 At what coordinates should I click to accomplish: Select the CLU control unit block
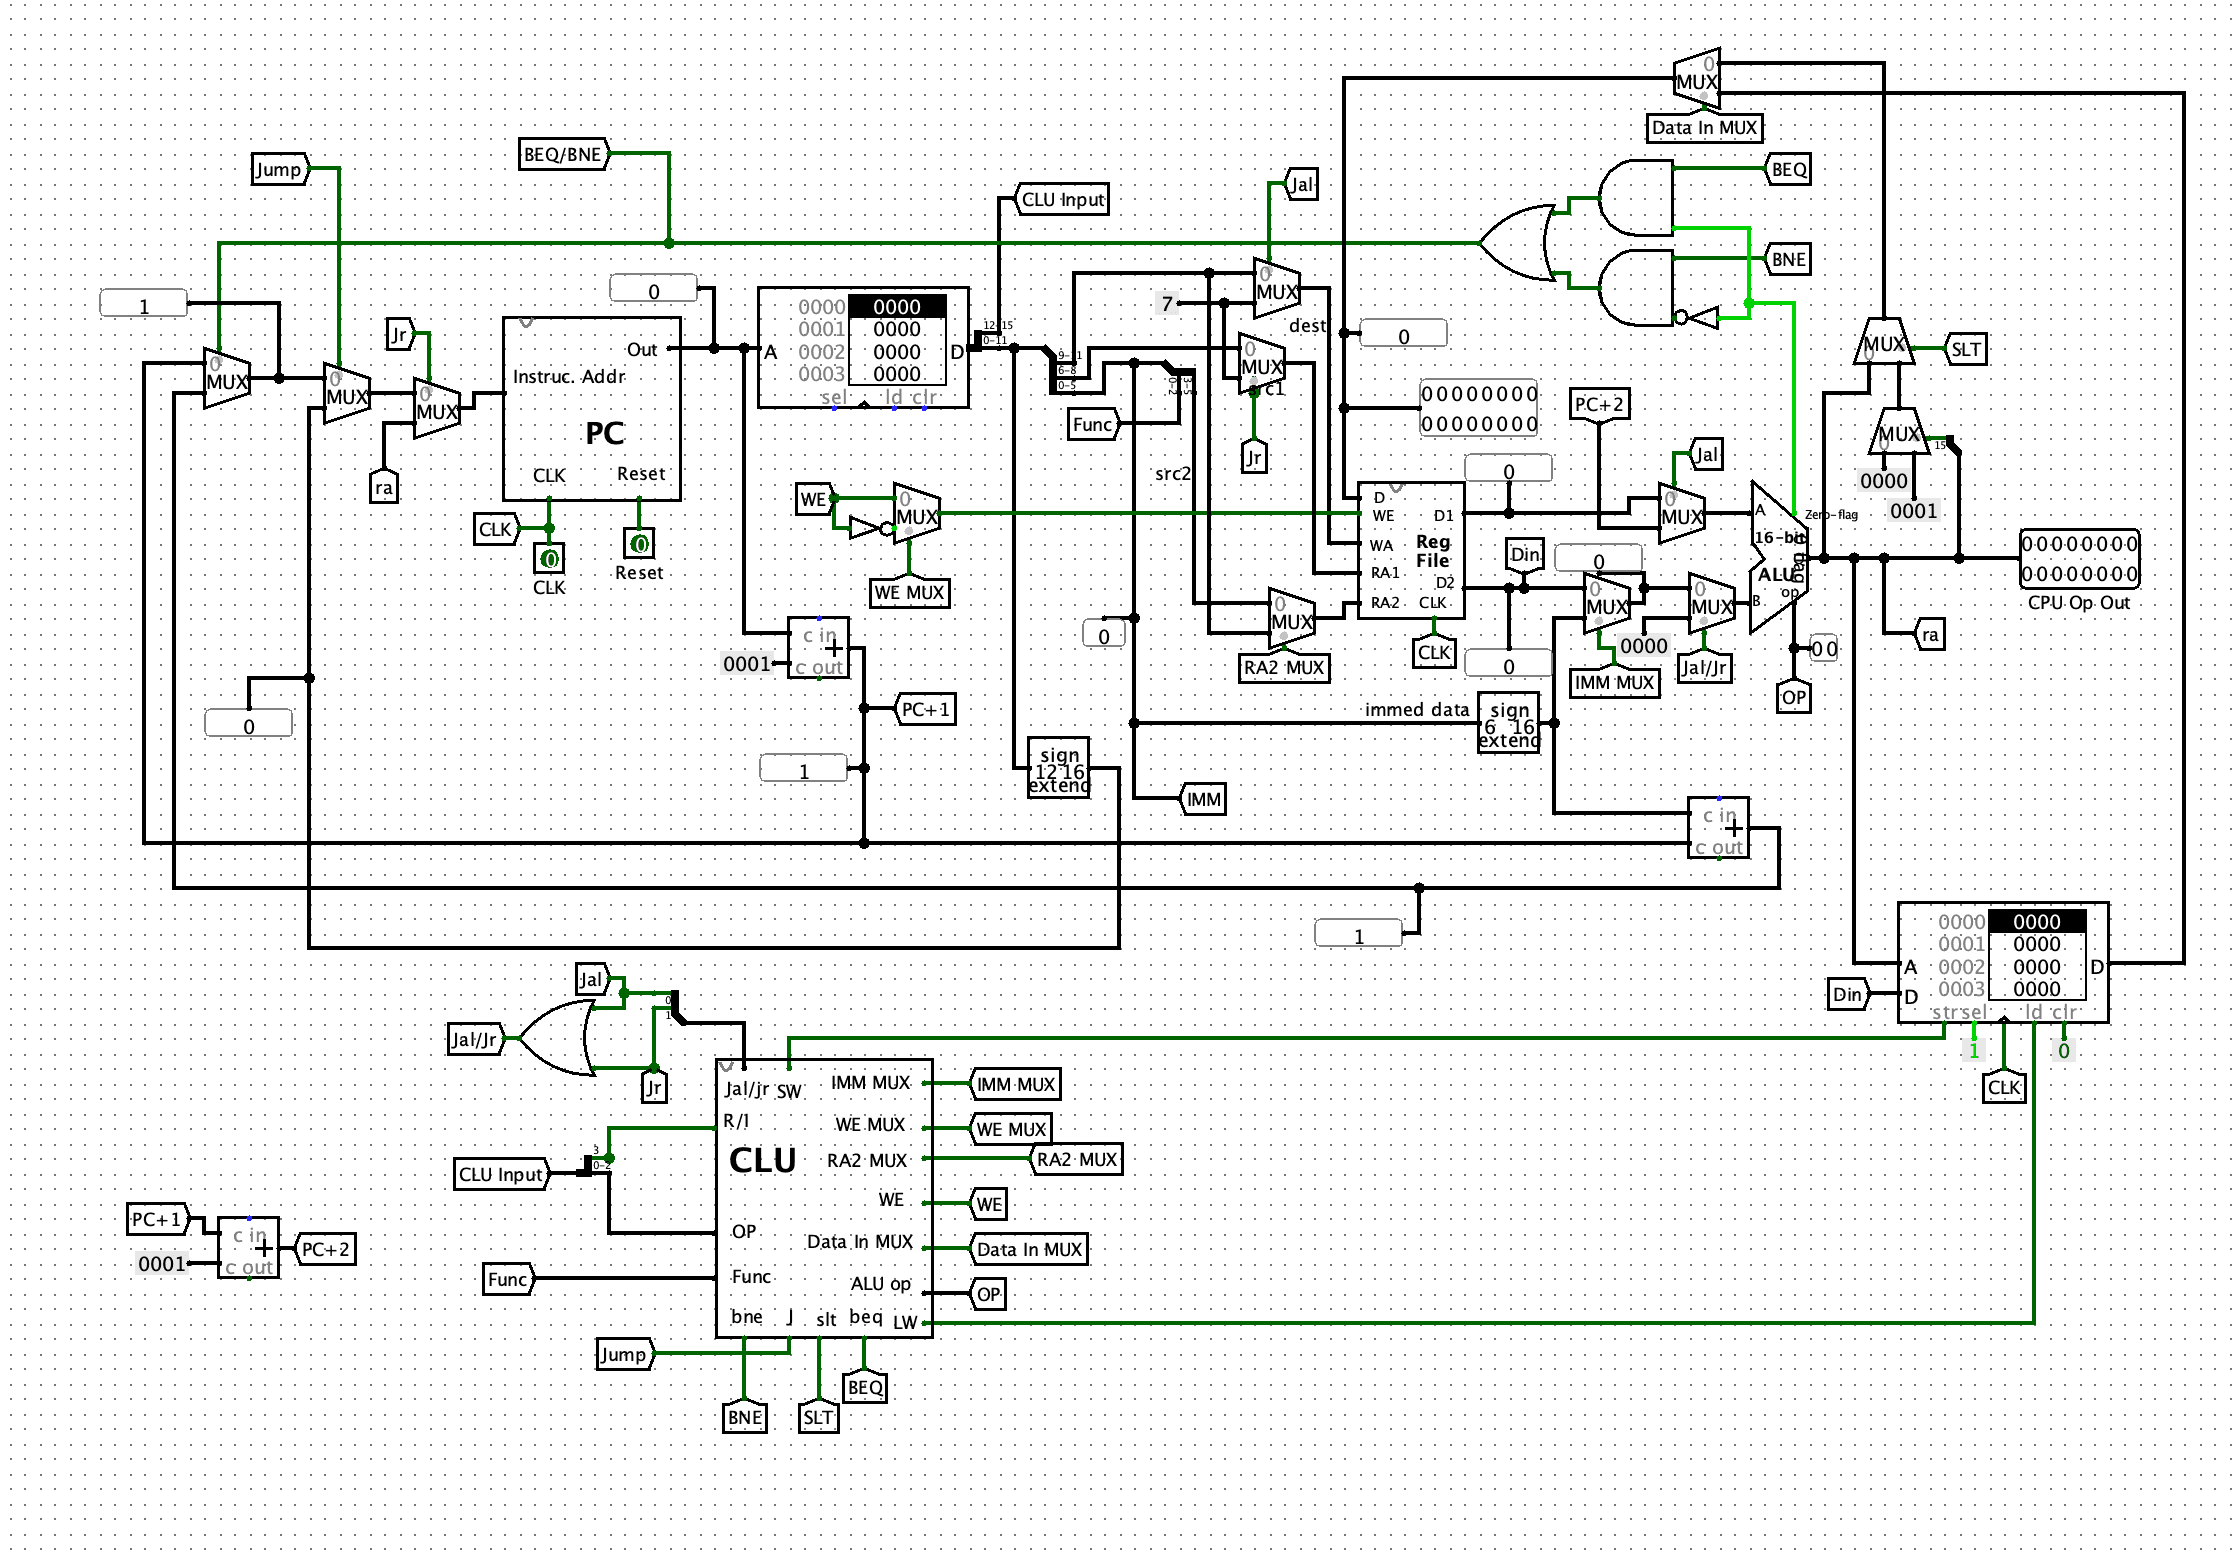click(x=823, y=1200)
